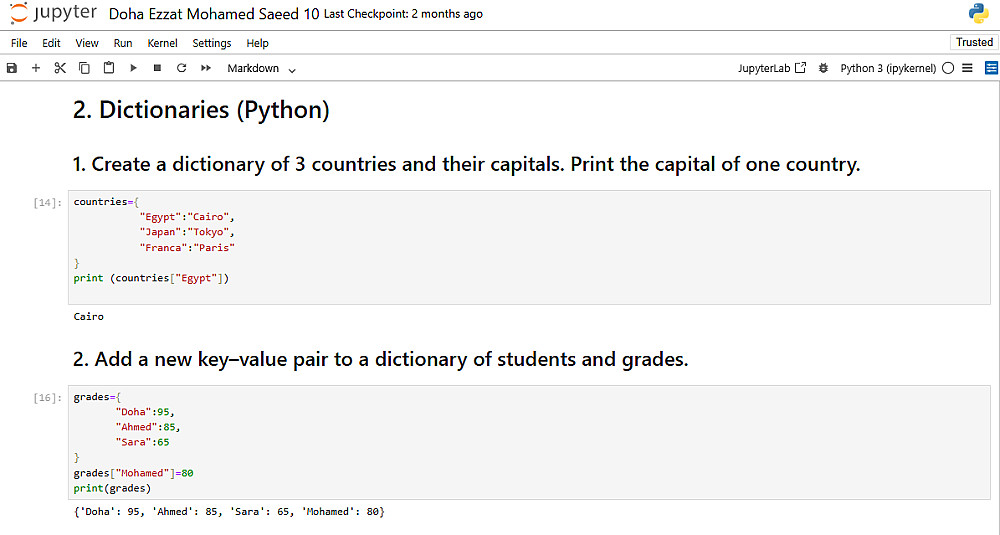Restart the kernel using the circular arrow icon

click(x=181, y=68)
